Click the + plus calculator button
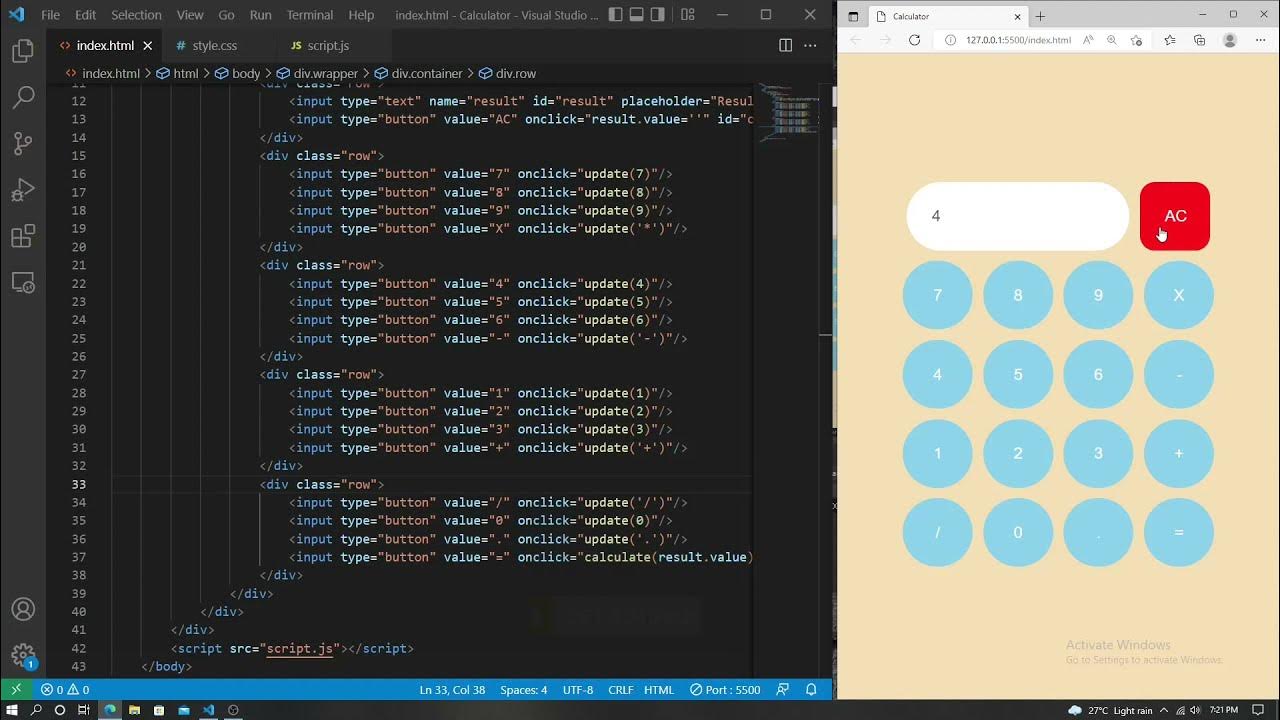Viewport: 1280px width, 720px height. [1179, 453]
